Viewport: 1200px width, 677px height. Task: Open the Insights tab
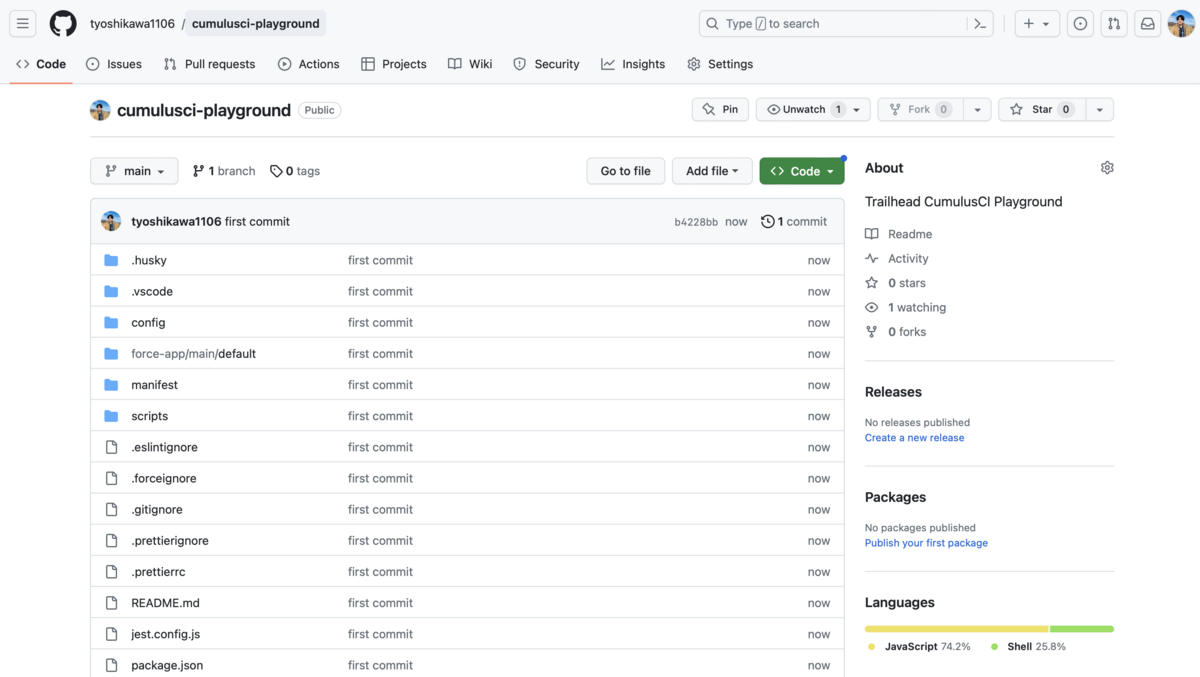tap(633, 64)
